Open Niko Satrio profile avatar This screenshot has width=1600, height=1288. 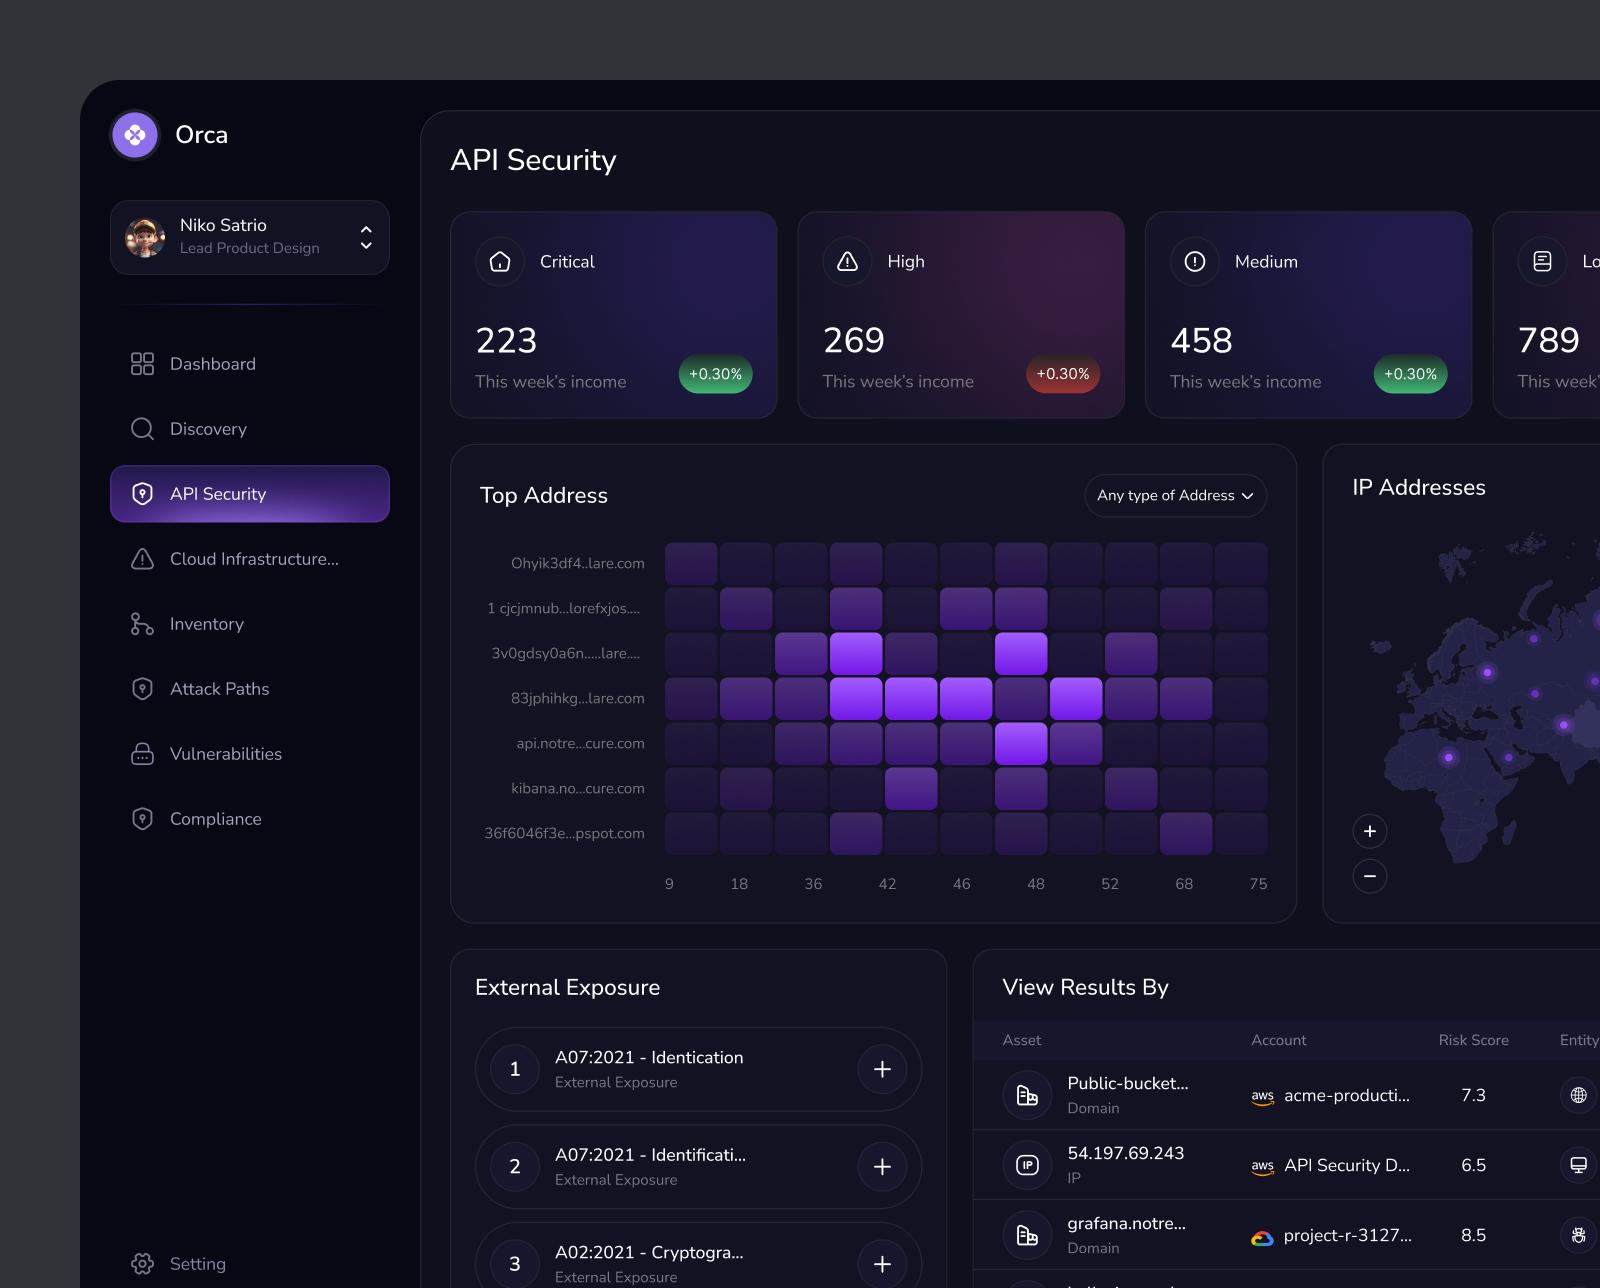[x=145, y=237]
